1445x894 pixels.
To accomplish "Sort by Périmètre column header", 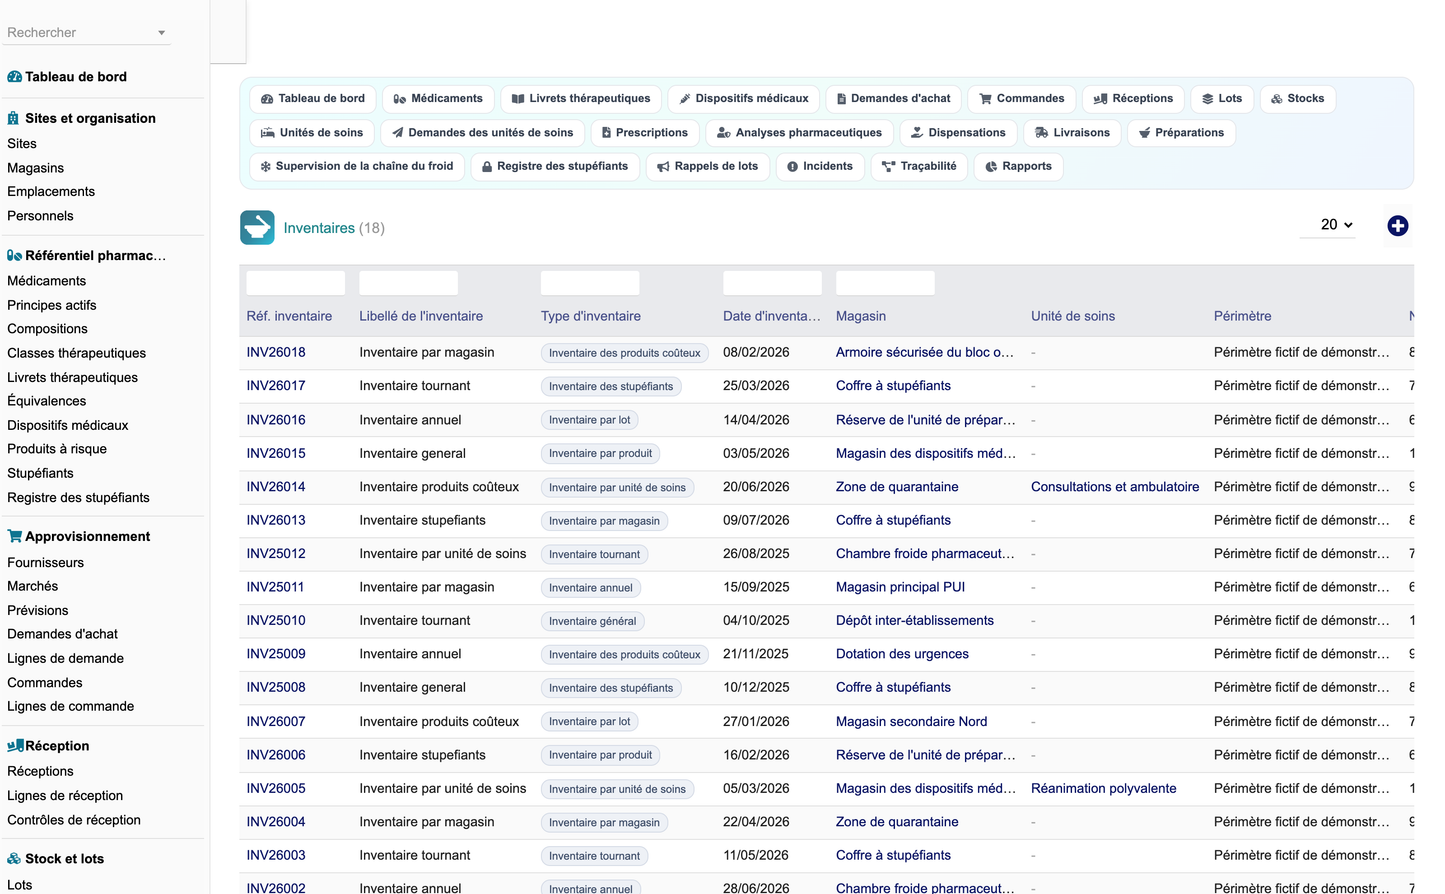I will (x=1243, y=316).
